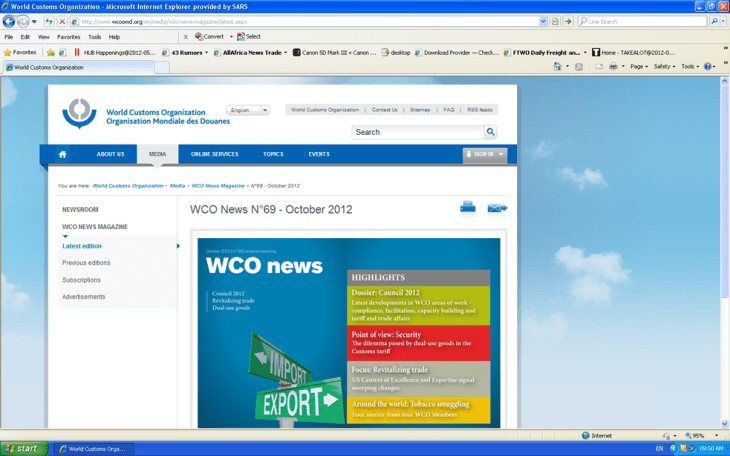
Task: Click the FAQ link
Action: (x=449, y=110)
